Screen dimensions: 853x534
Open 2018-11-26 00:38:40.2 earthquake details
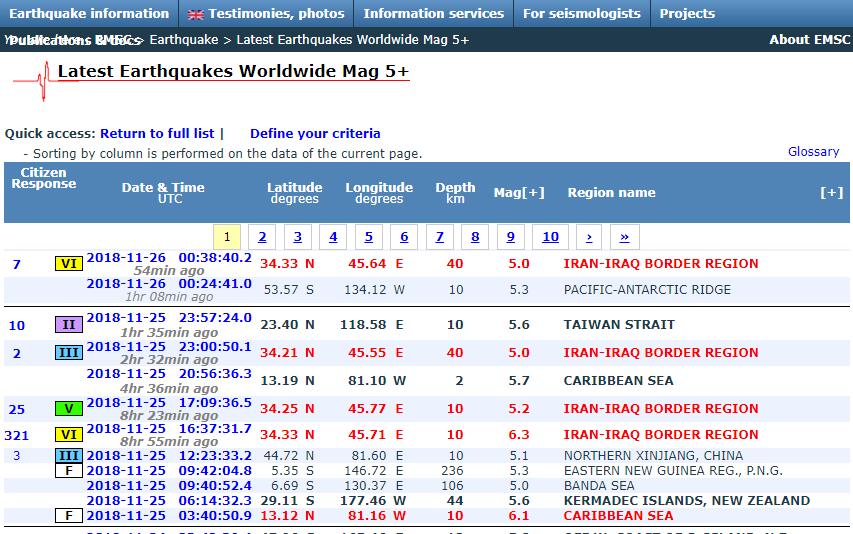(x=169, y=258)
